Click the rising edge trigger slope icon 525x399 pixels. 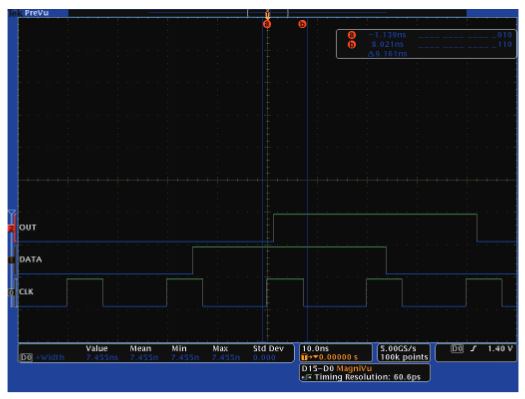[x=473, y=349]
